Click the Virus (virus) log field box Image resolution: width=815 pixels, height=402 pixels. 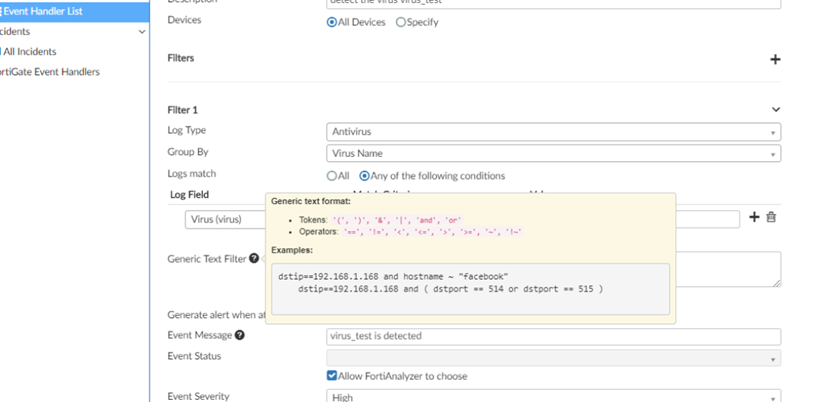(x=226, y=219)
